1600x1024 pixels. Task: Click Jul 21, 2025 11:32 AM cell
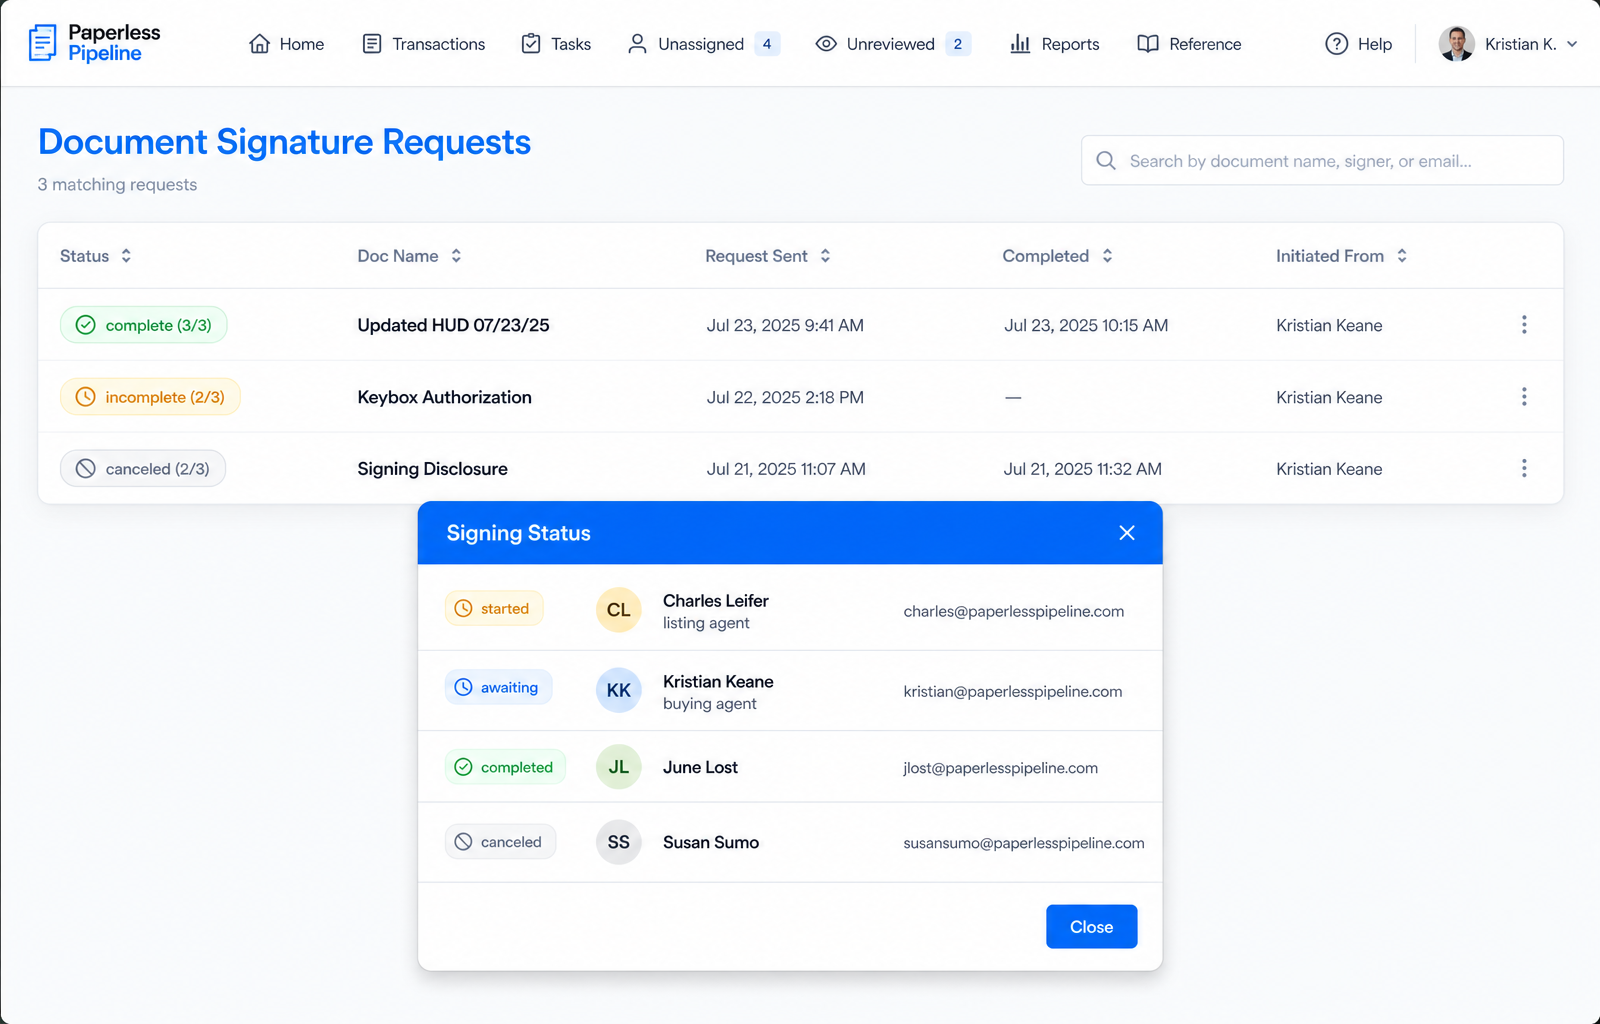click(1083, 469)
